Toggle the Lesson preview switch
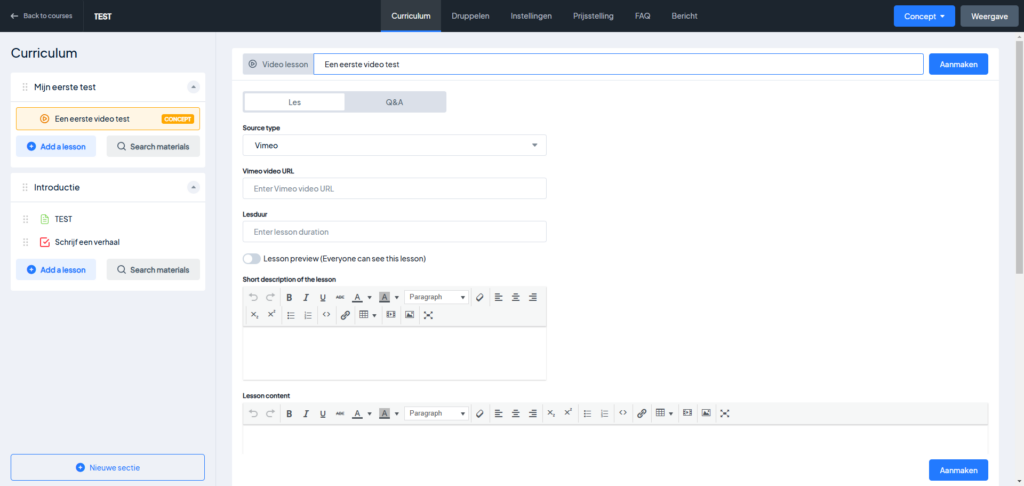 [x=251, y=259]
